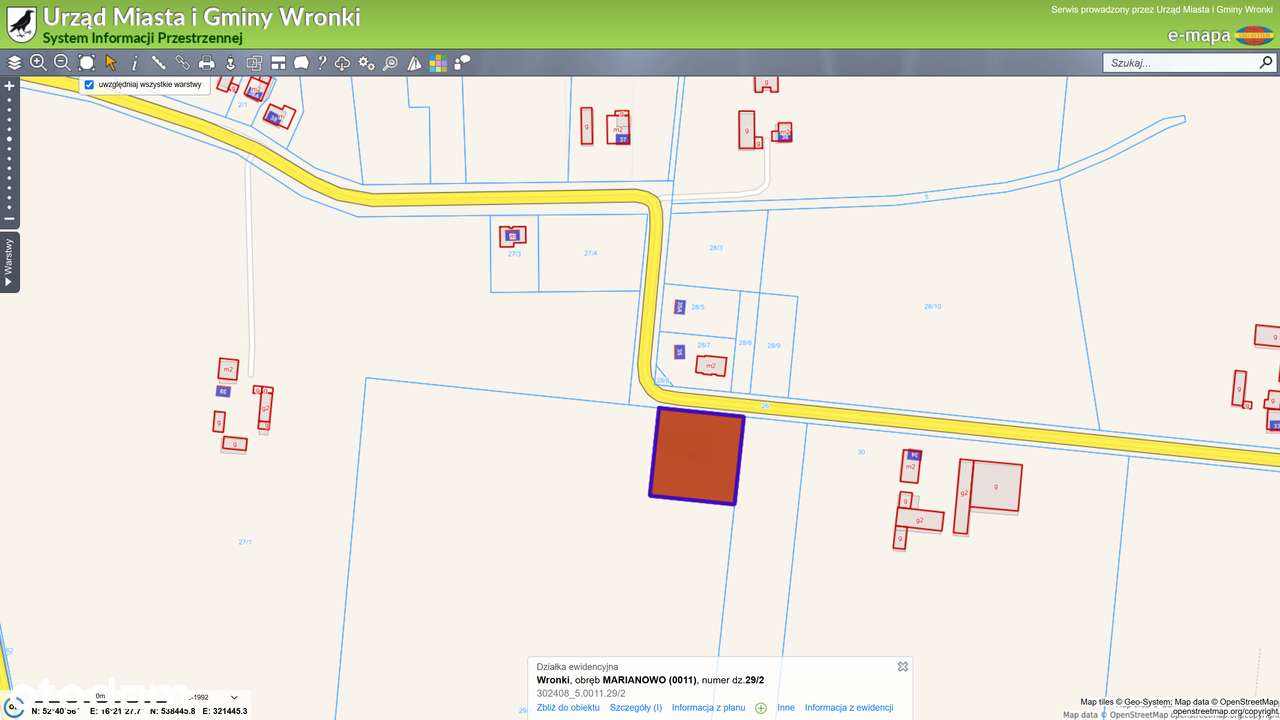1280x720 pixels.
Task: Open the 'Informacja z planu' link
Action: 708,708
